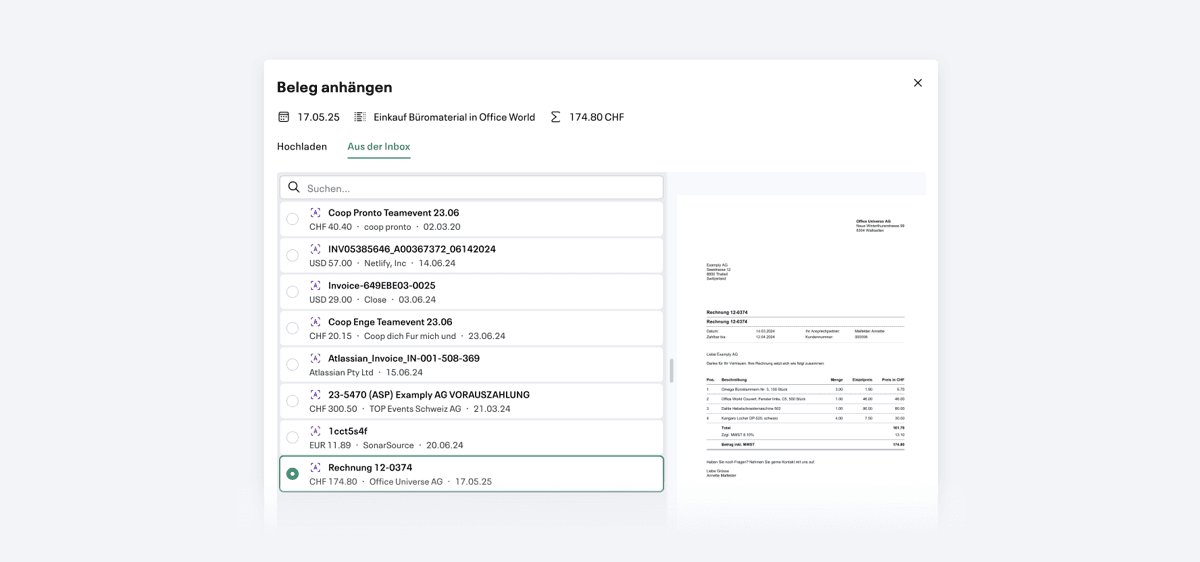Switch to the Hochladen tab

302,146
